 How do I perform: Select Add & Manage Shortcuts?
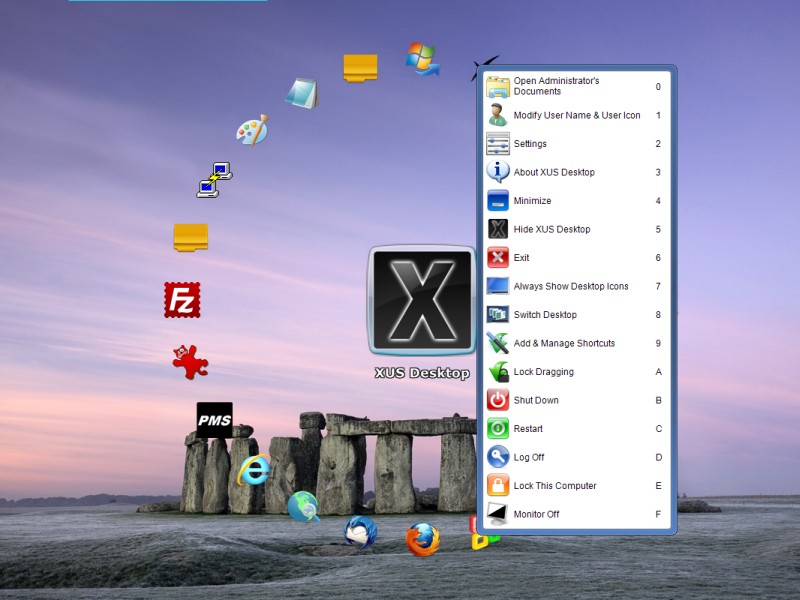click(564, 343)
